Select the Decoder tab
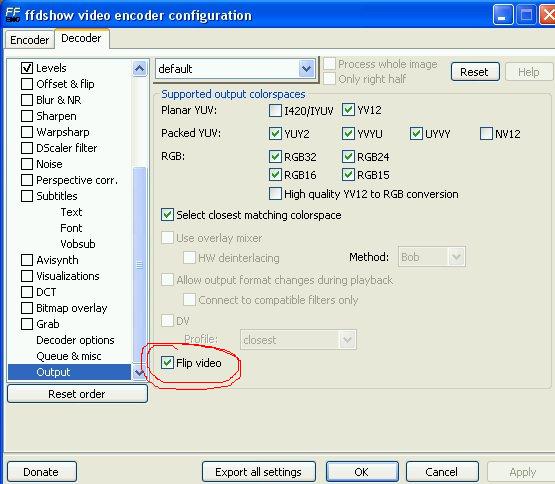Viewport: 555px width, 484px height. 81,38
